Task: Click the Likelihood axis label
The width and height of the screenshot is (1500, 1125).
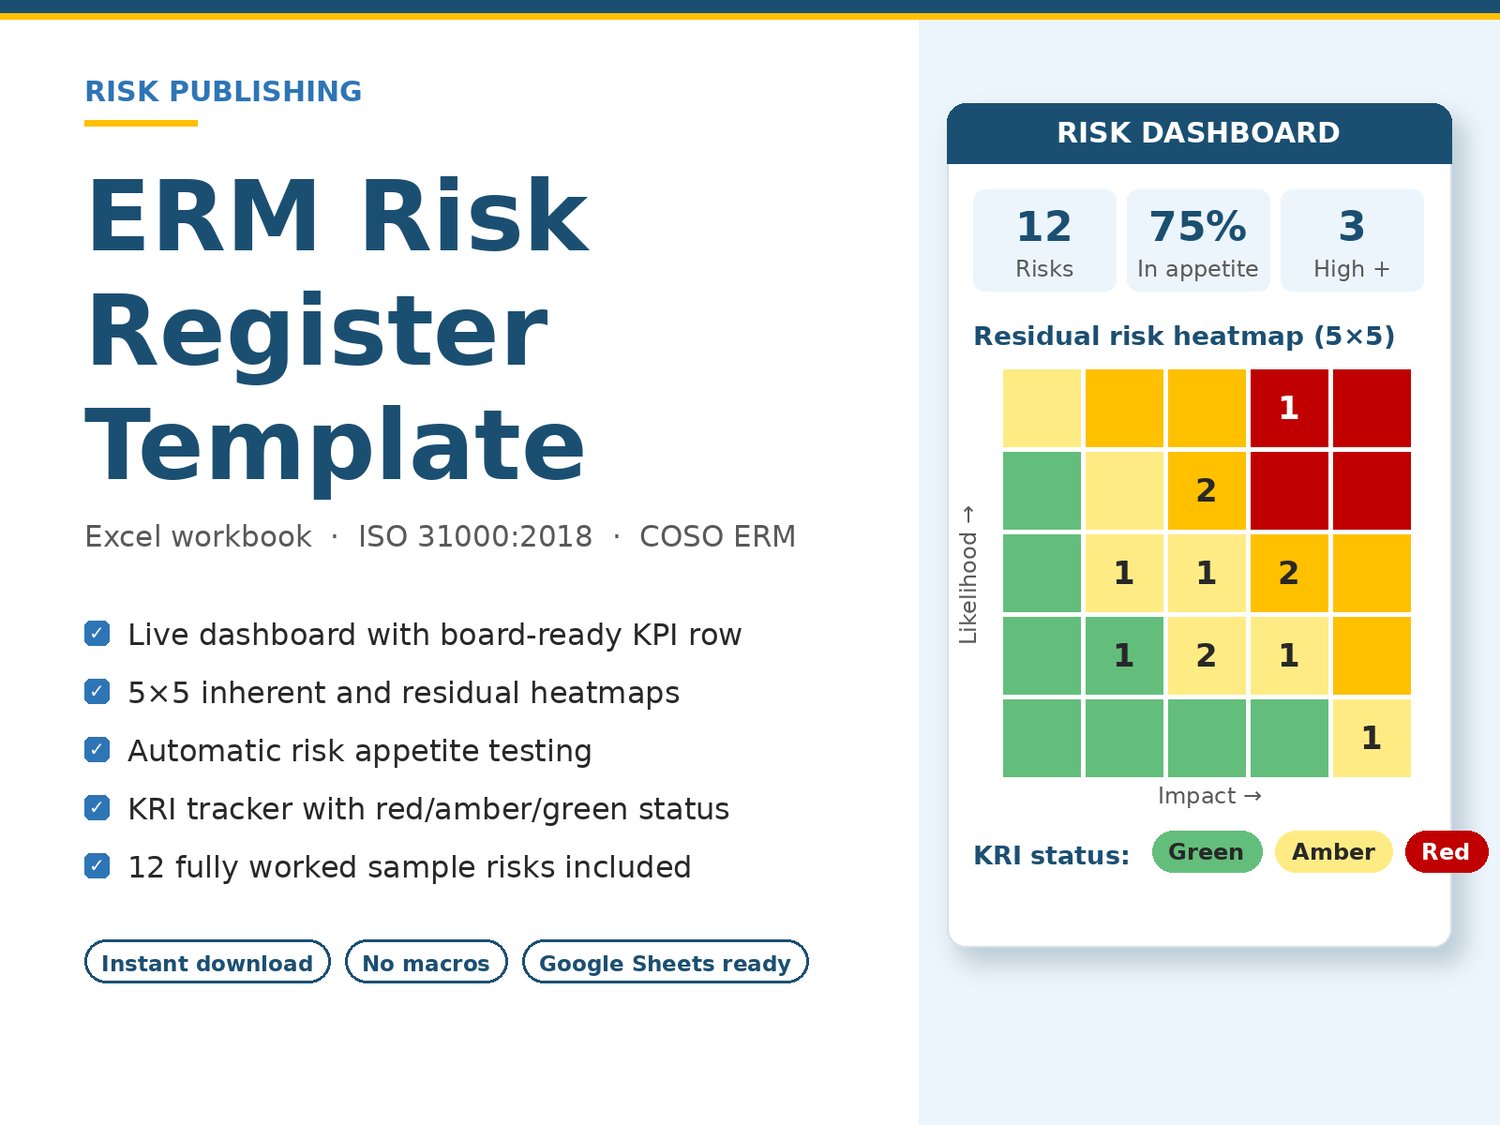Action: tap(968, 574)
